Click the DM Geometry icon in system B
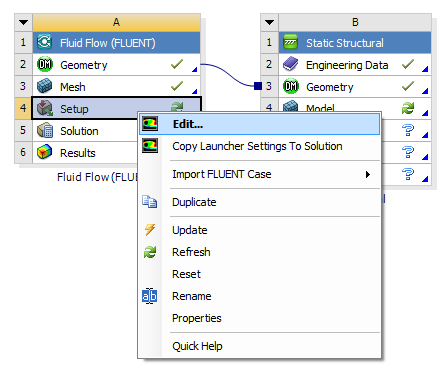Screen dimensions: 442x374 click(291, 86)
